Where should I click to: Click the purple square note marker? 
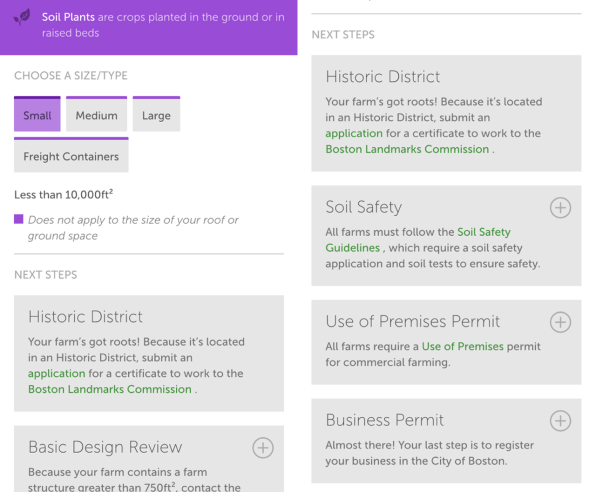(19, 219)
